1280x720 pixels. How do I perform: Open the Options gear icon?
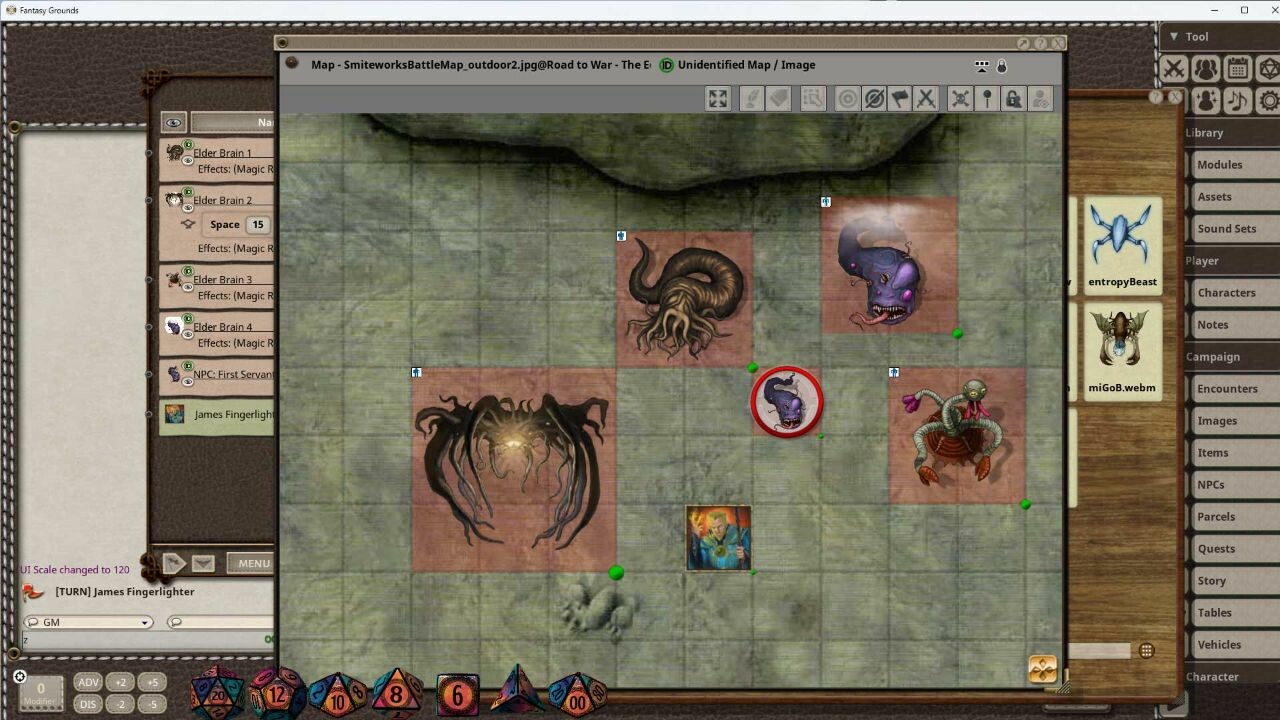click(1269, 100)
